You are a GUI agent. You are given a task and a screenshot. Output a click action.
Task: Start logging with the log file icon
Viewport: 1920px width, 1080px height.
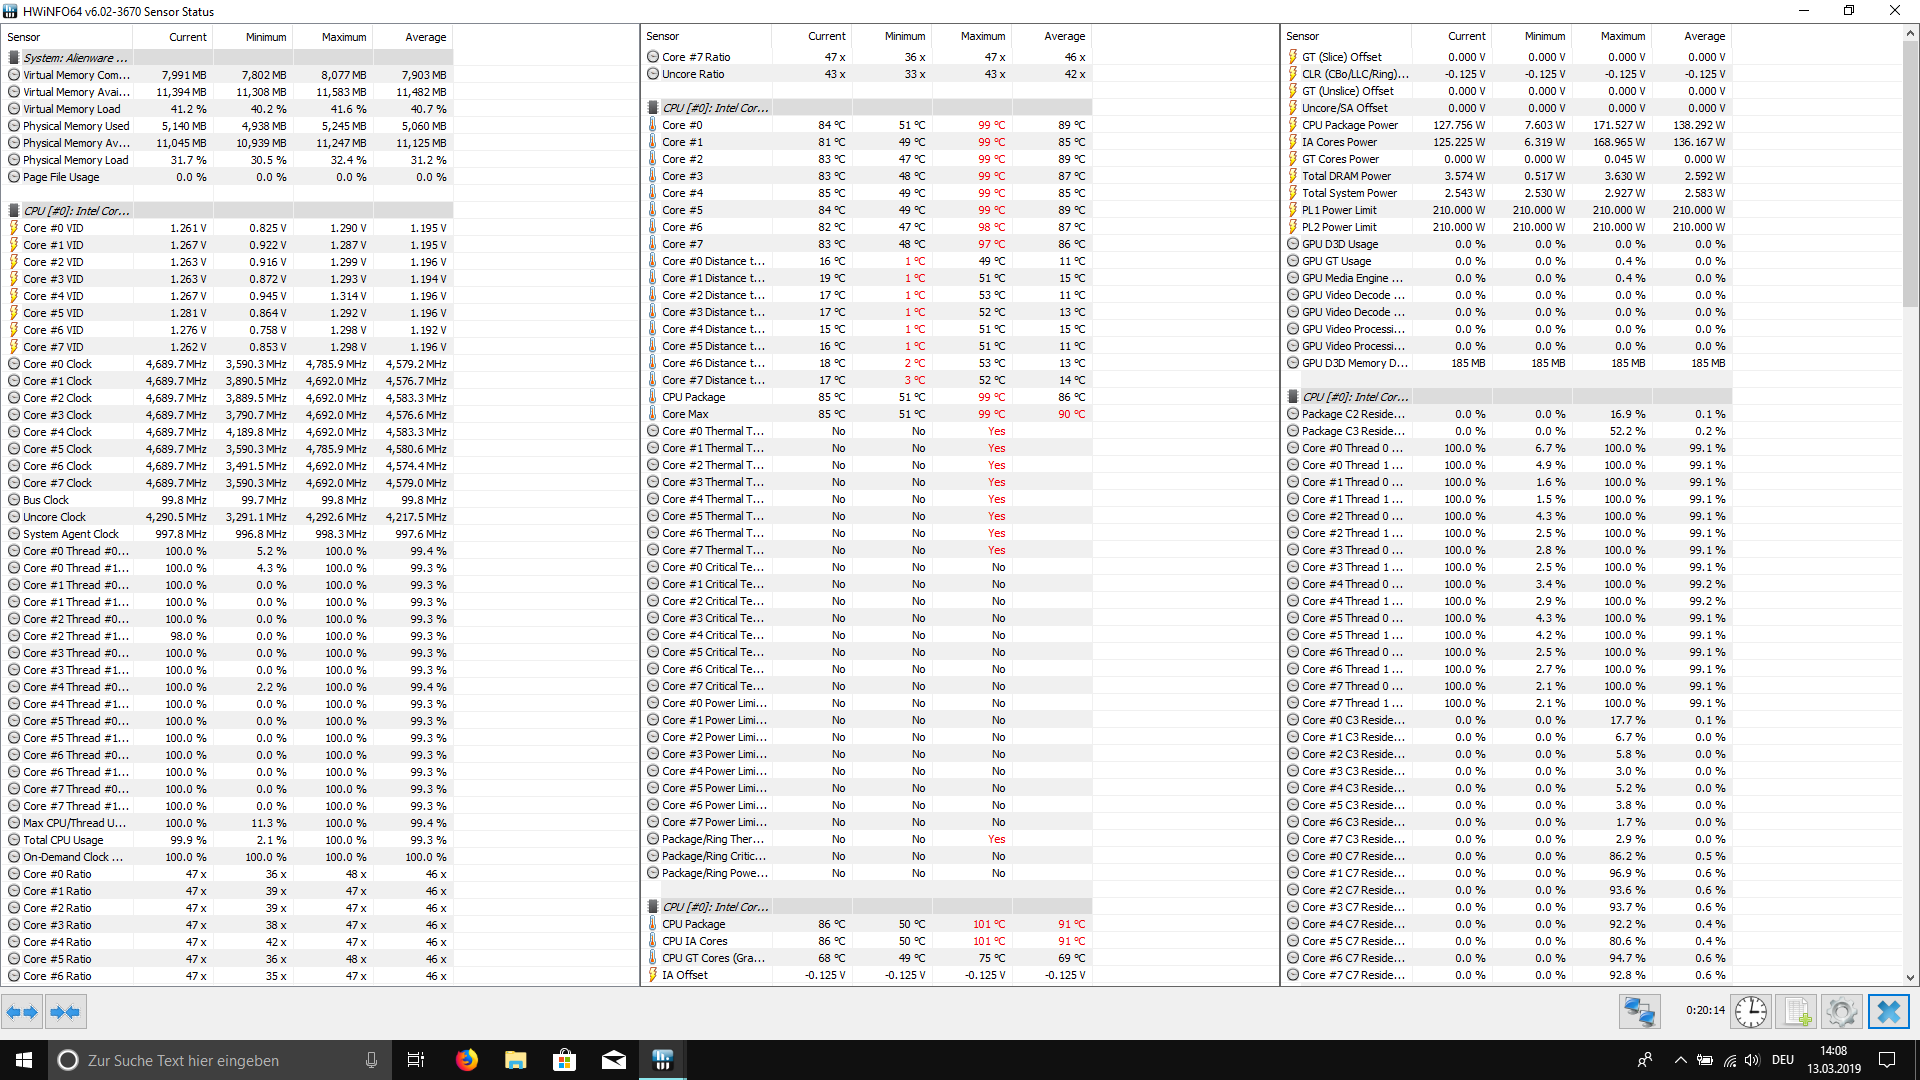[x=1797, y=1012]
